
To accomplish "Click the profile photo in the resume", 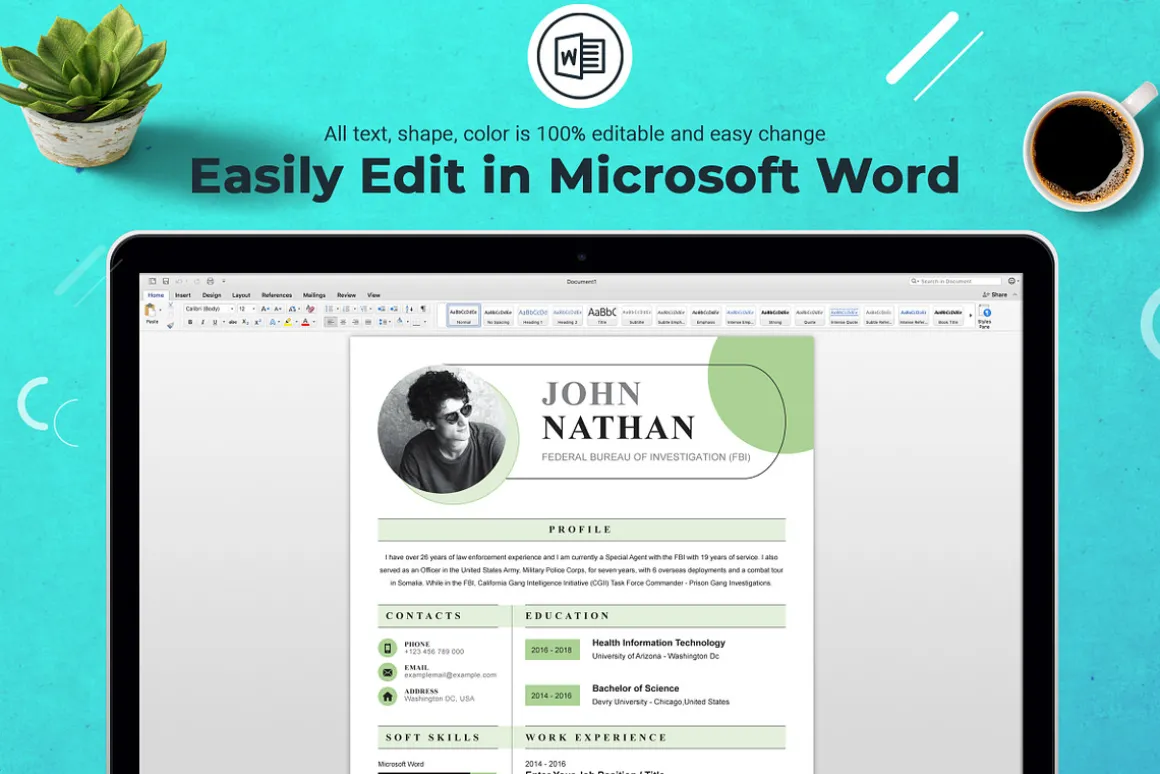I will click(442, 430).
